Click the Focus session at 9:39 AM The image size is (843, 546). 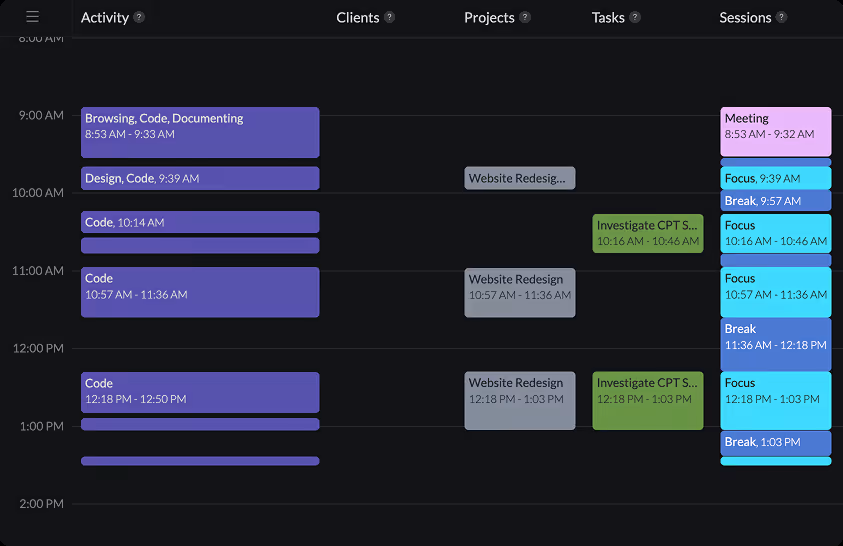coord(775,178)
